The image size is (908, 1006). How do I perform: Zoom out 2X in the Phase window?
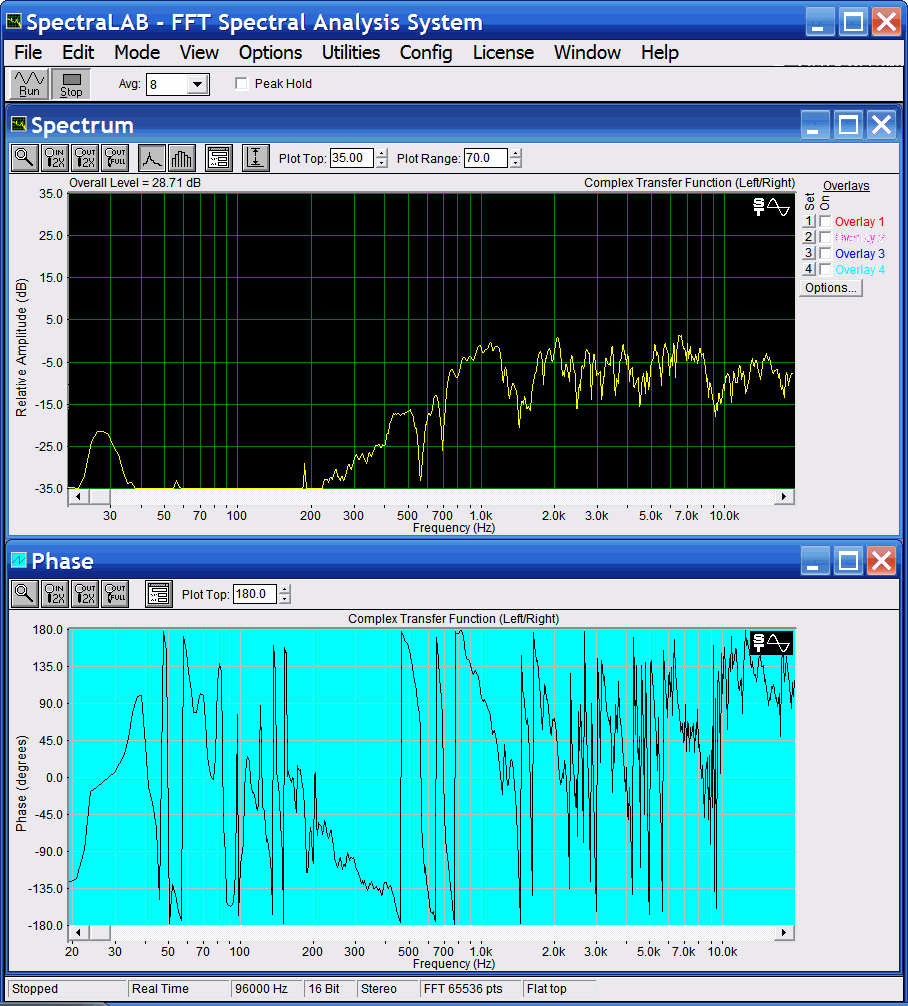[86, 594]
